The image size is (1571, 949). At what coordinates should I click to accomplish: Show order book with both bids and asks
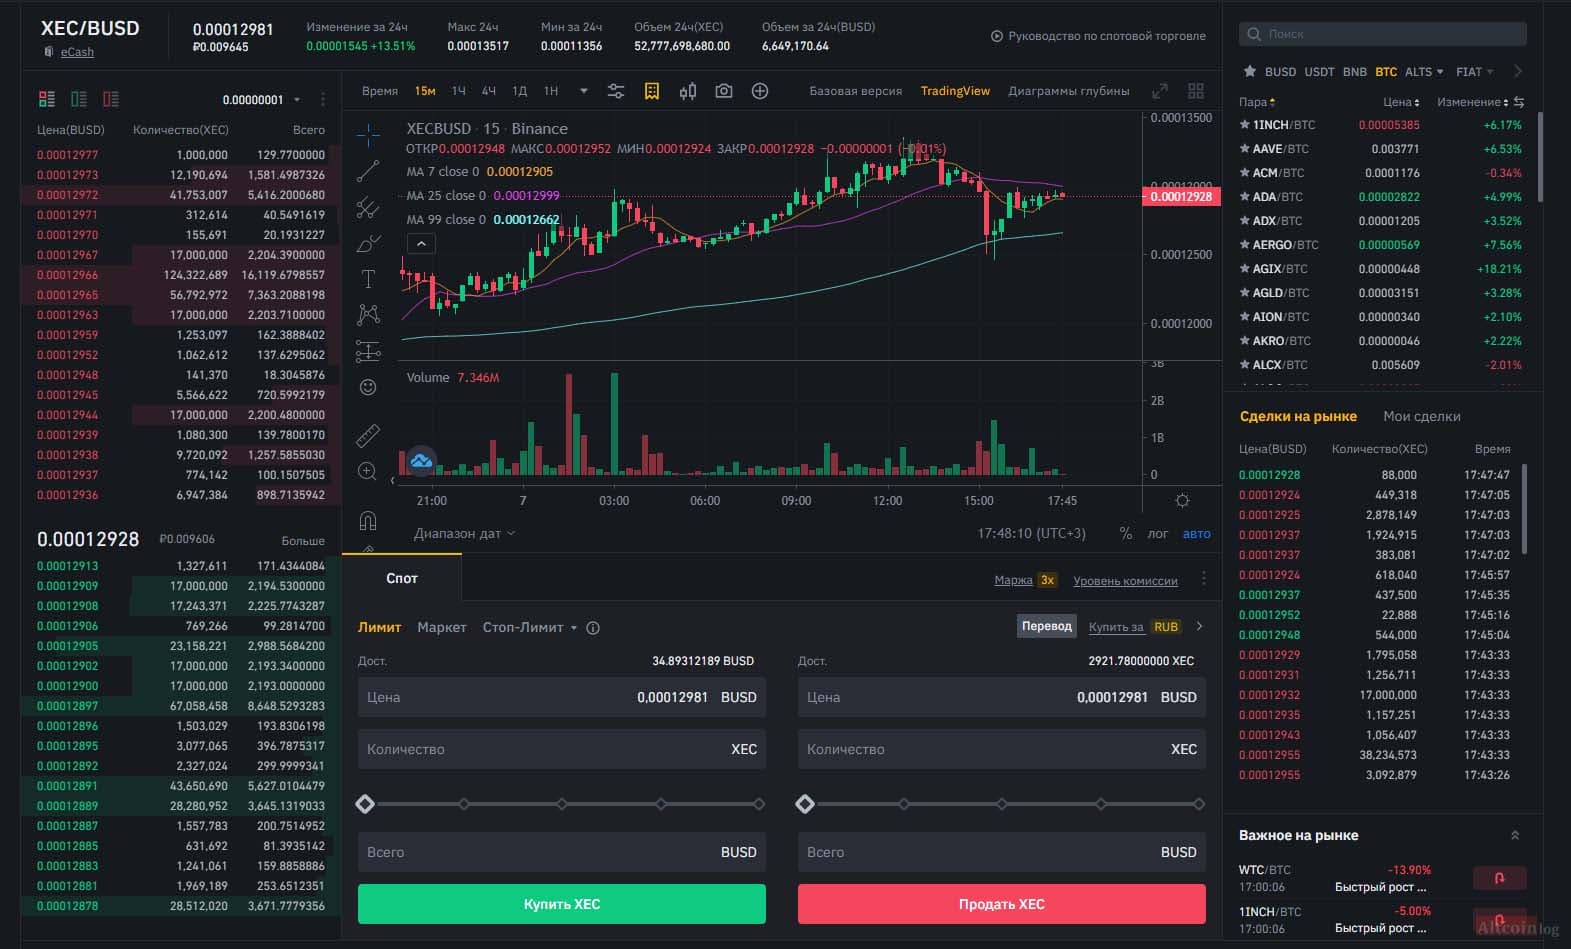(47, 99)
